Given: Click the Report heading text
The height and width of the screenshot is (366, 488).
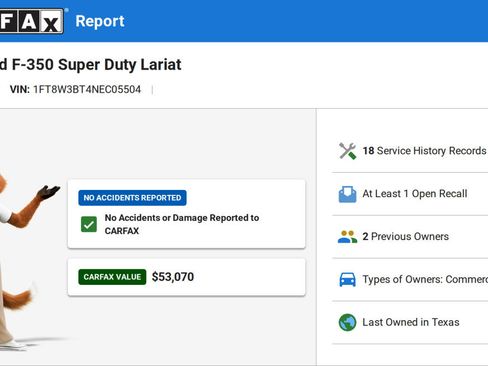Looking at the screenshot, I should click(x=100, y=21).
